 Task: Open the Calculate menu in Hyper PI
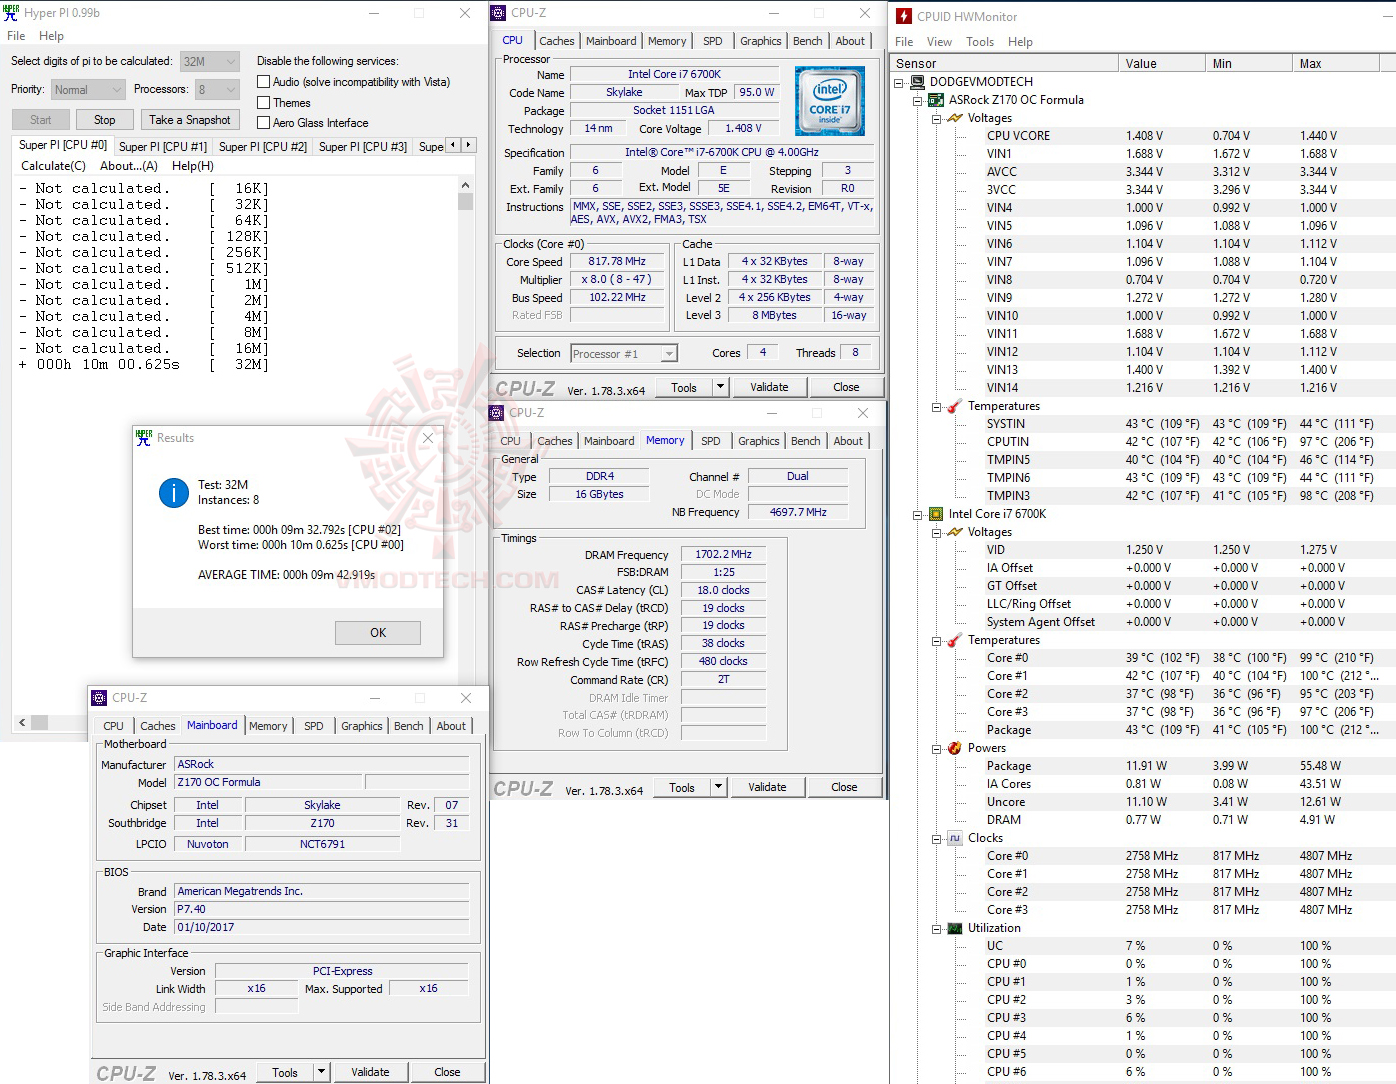point(52,165)
